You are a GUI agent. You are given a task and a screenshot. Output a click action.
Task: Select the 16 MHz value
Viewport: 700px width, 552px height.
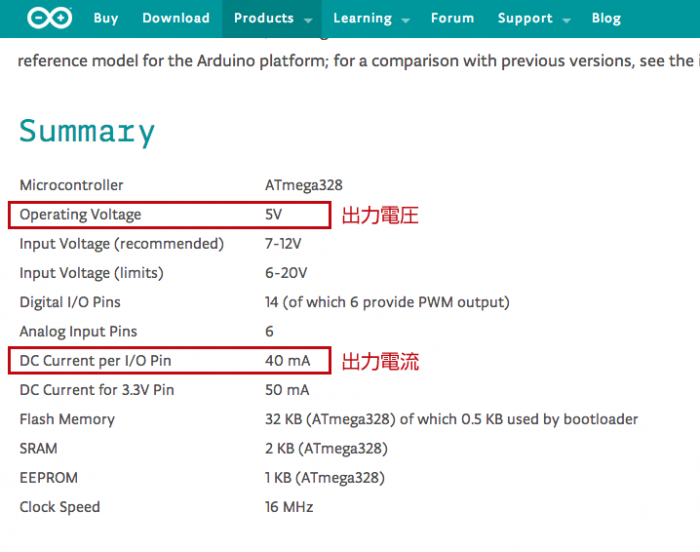coord(289,507)
